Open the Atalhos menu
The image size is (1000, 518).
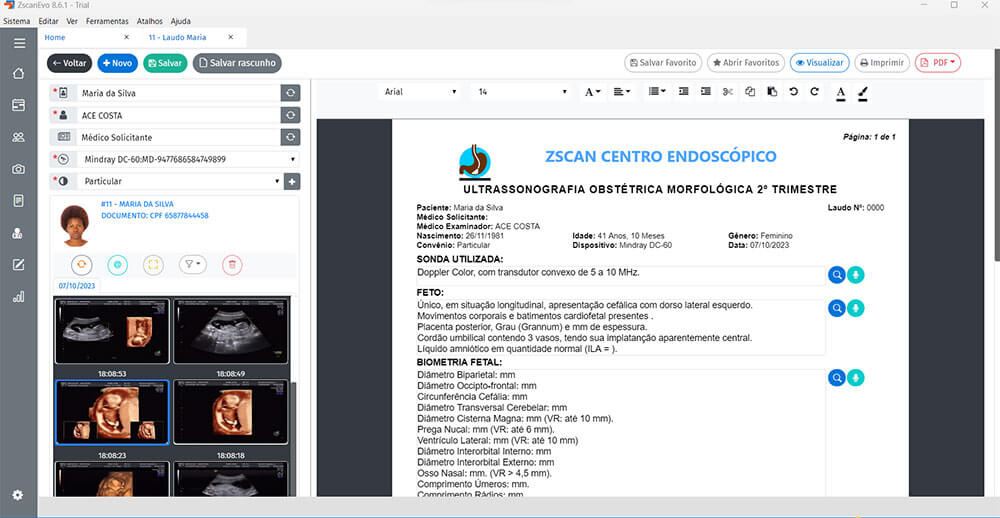click(x=150, y=21)
